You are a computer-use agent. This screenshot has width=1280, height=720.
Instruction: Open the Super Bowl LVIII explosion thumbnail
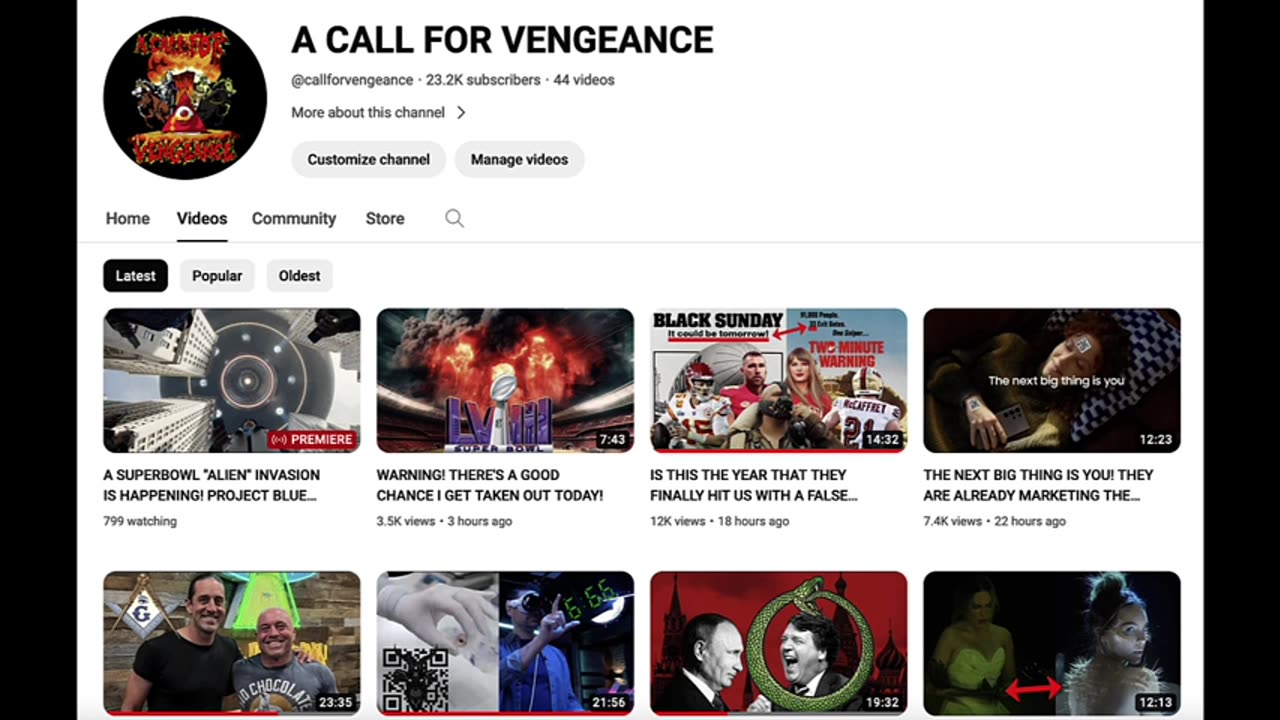tap(505, 380)
